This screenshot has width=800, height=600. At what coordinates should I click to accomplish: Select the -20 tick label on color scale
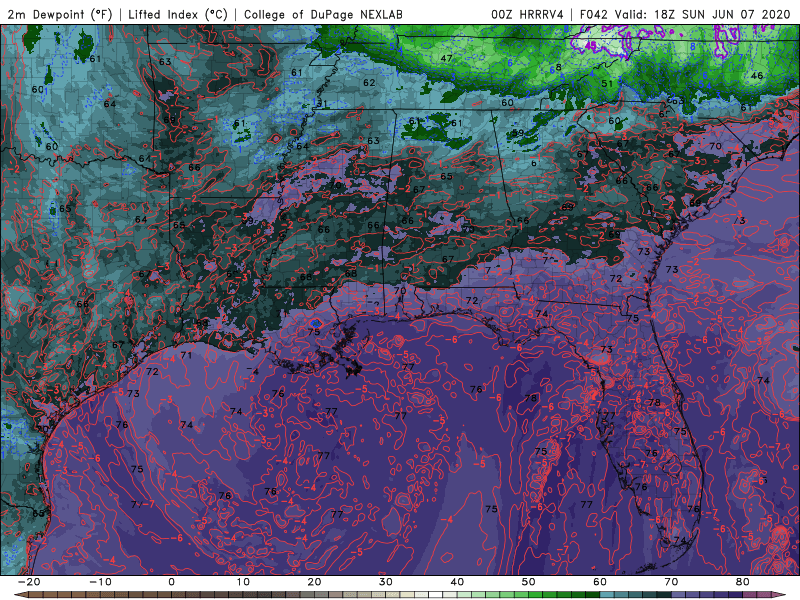coord(29,582)
